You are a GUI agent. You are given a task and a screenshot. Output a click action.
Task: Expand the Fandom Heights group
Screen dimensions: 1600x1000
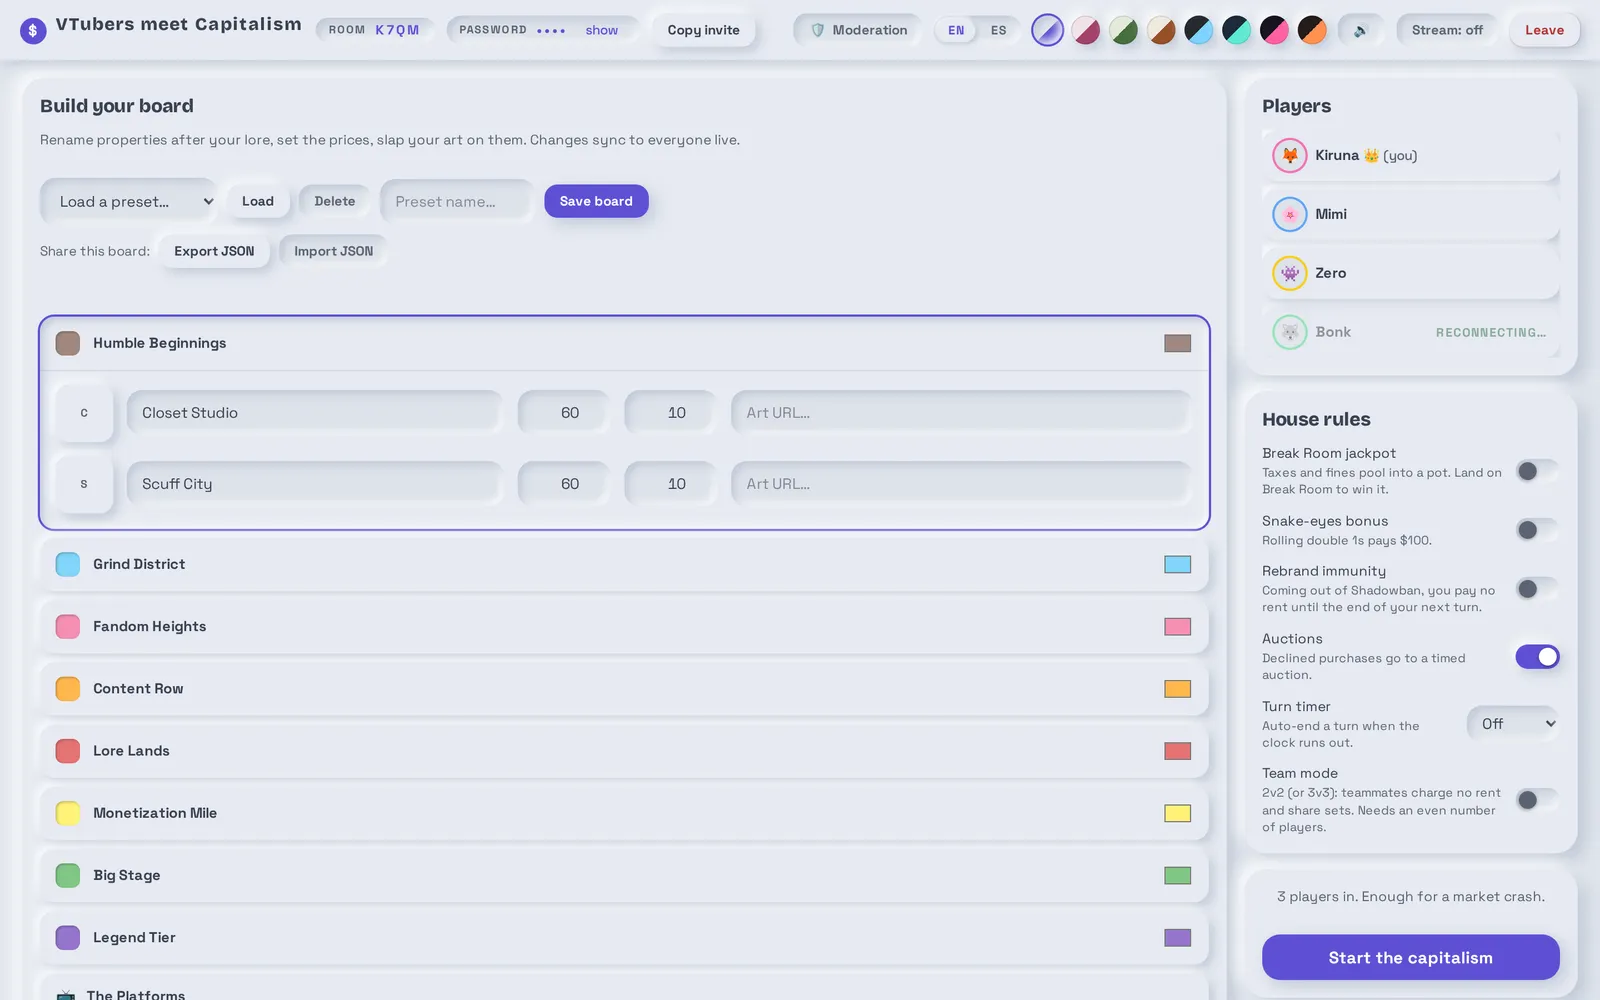624,626
